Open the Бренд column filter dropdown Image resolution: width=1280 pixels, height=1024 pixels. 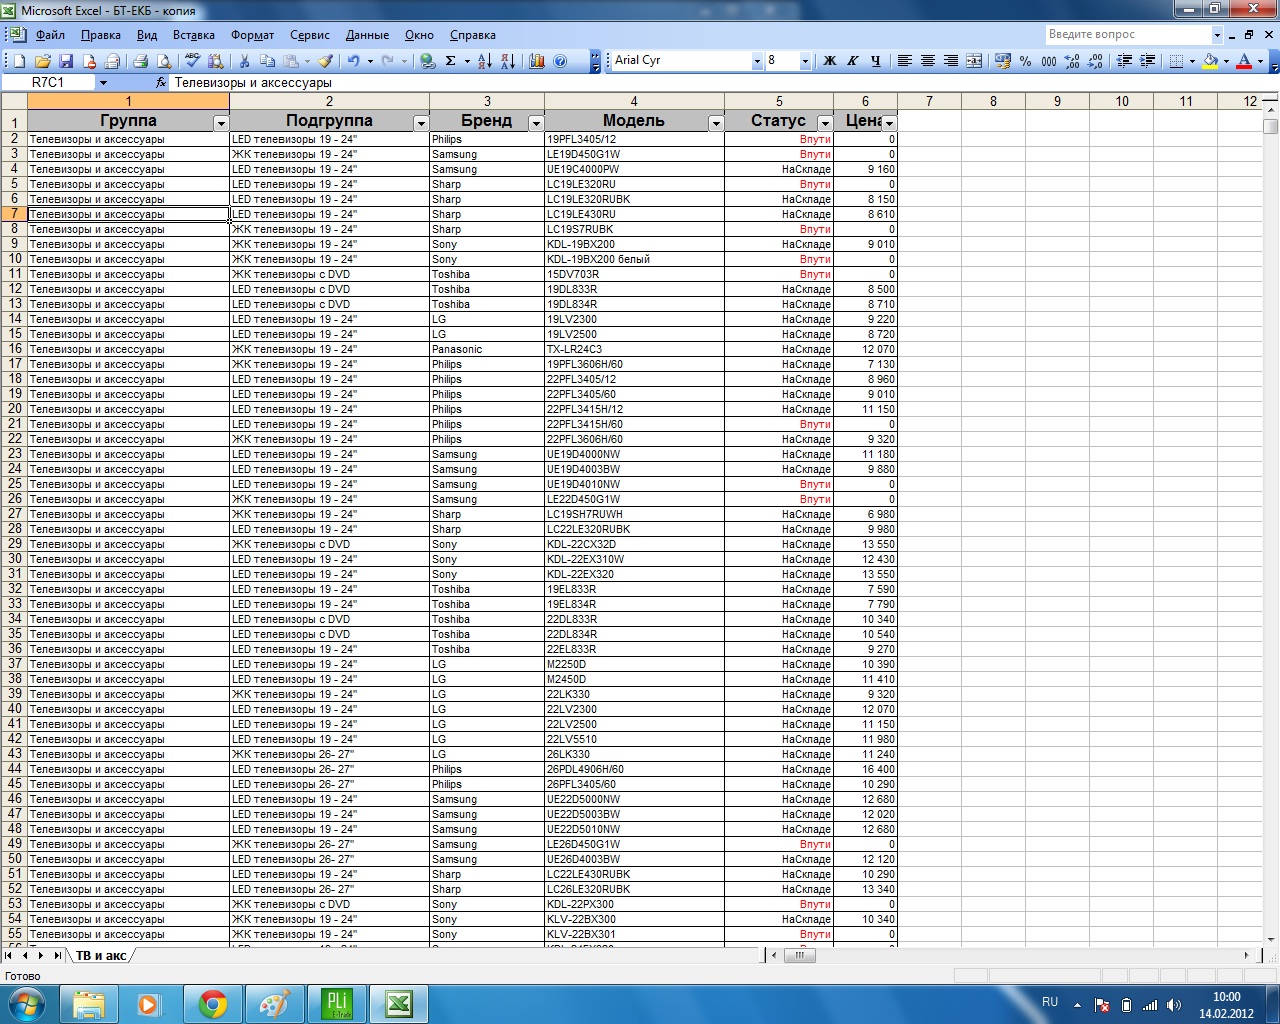(x=536, y=123)
